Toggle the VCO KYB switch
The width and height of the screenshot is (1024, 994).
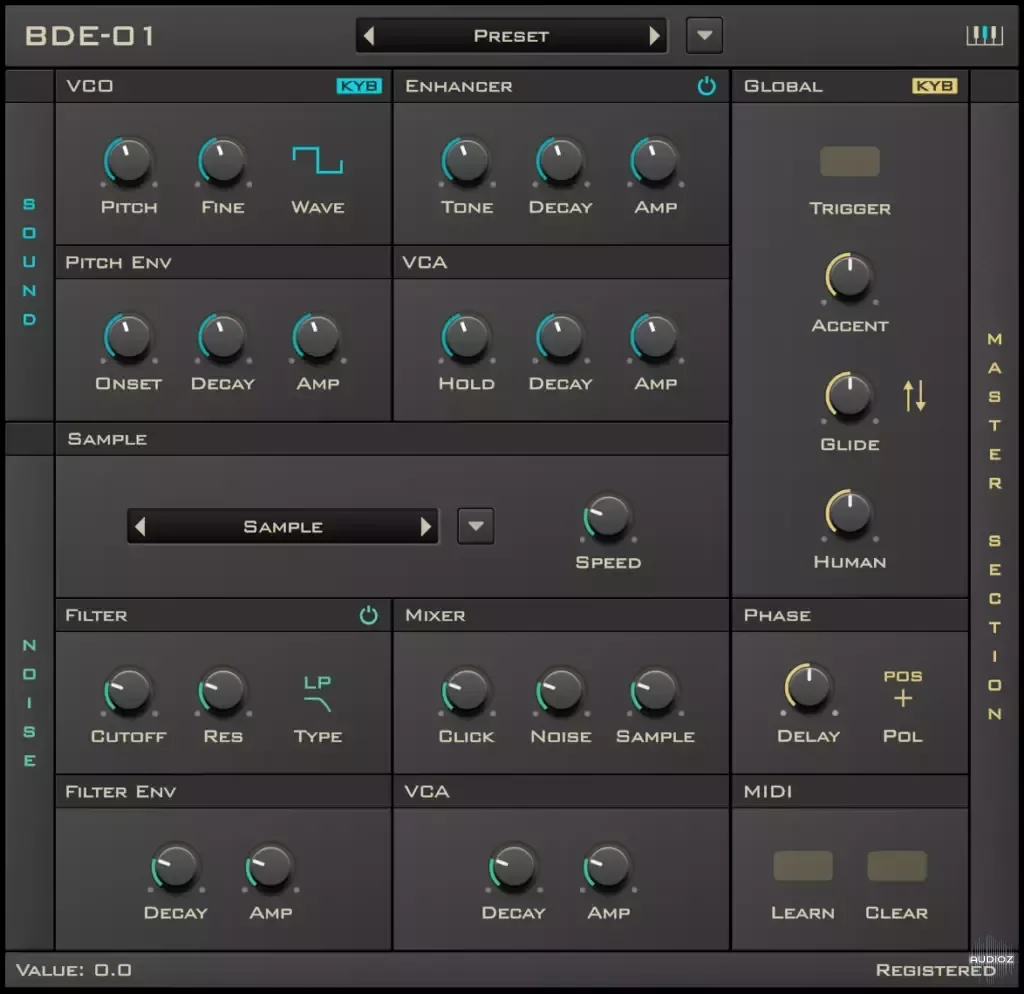click(x=359, y=86)
